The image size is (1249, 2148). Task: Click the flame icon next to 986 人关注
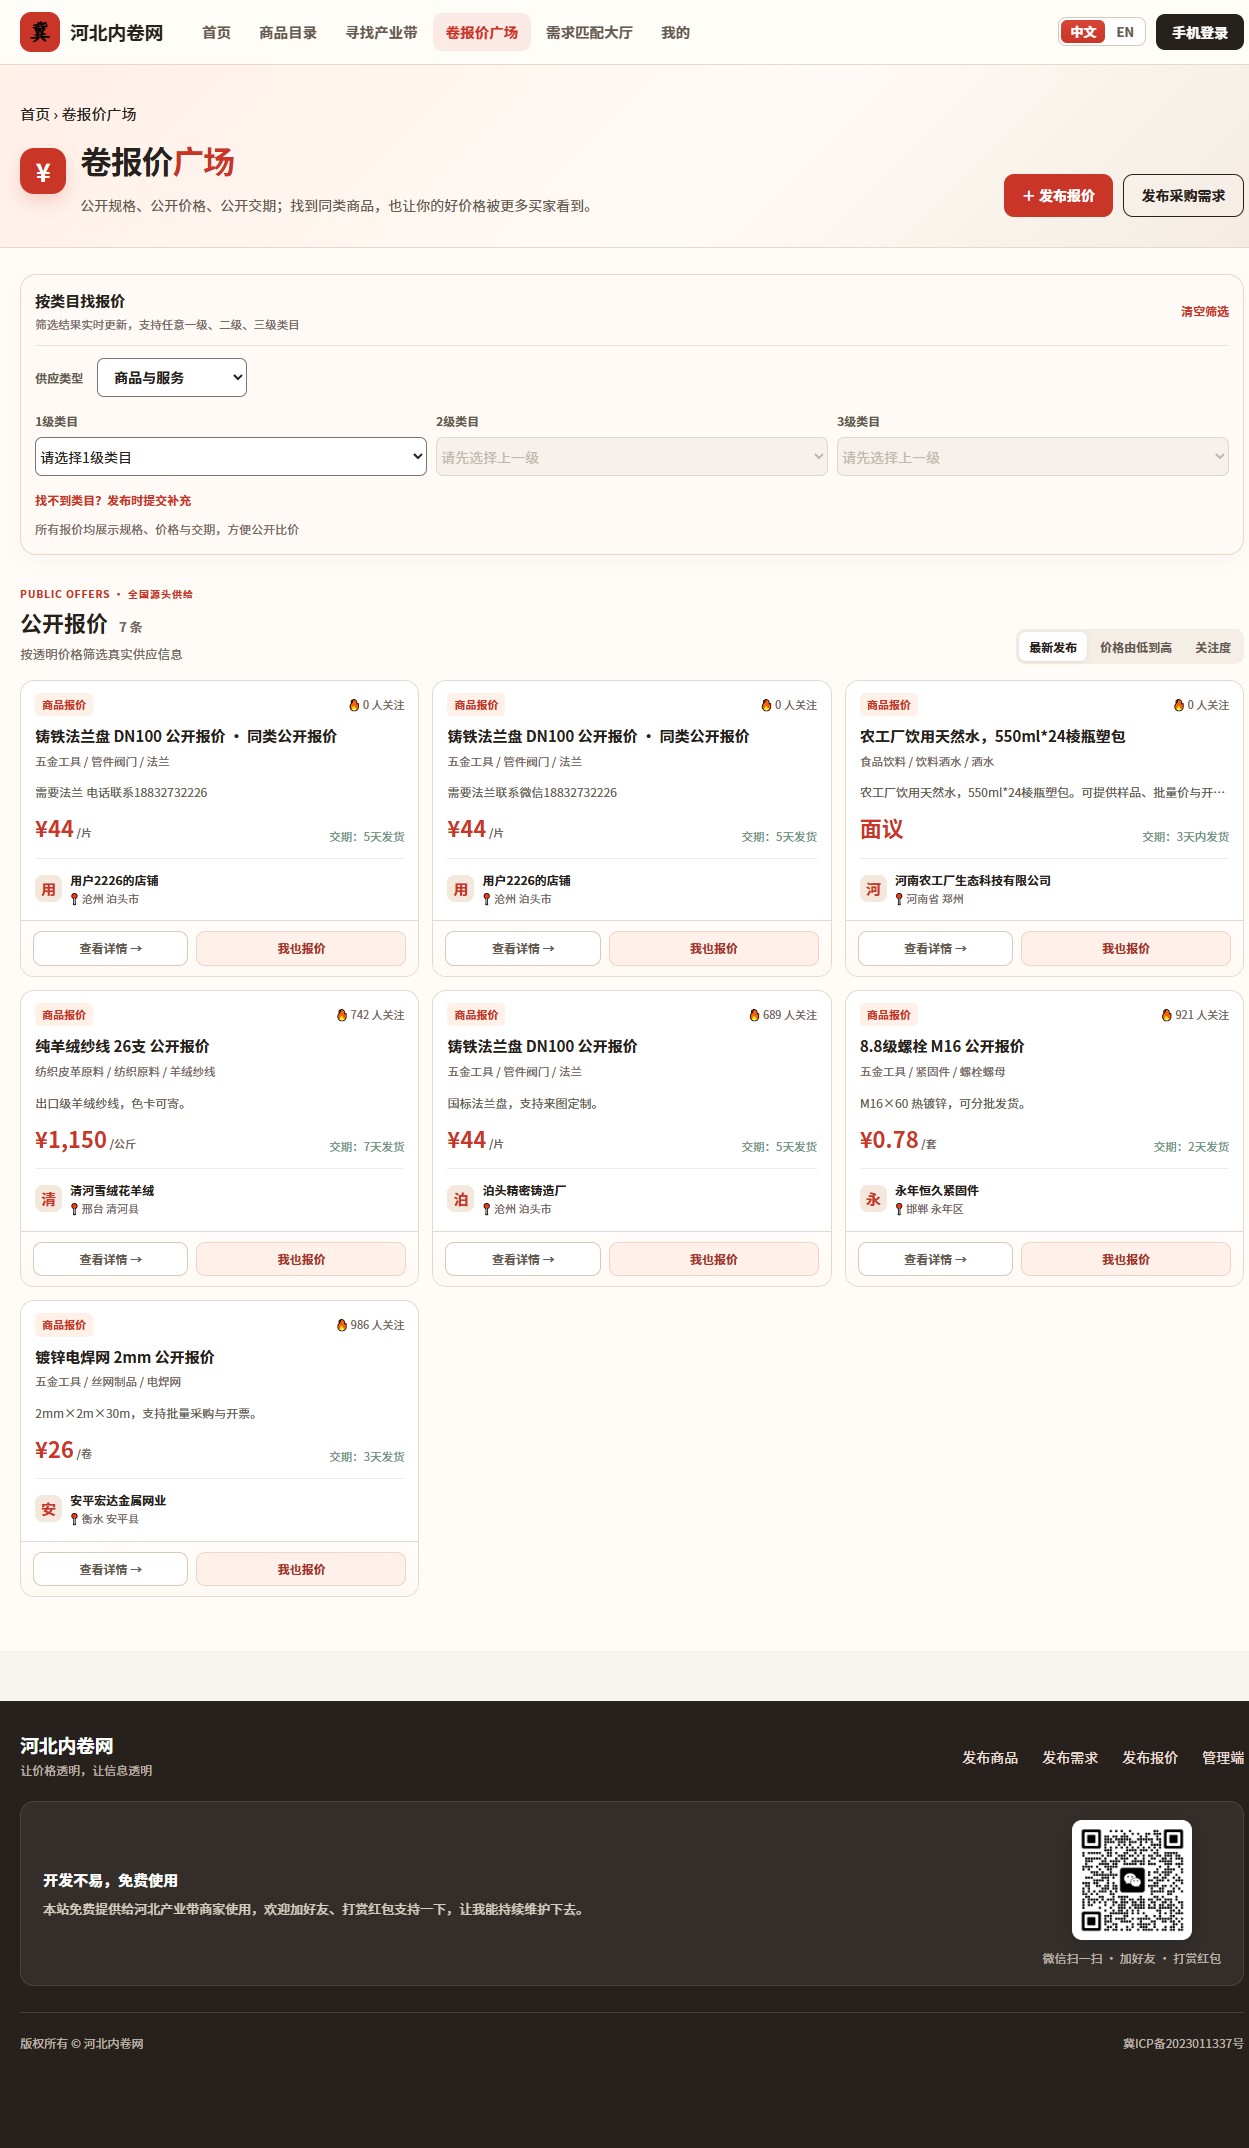point(342,1325)
